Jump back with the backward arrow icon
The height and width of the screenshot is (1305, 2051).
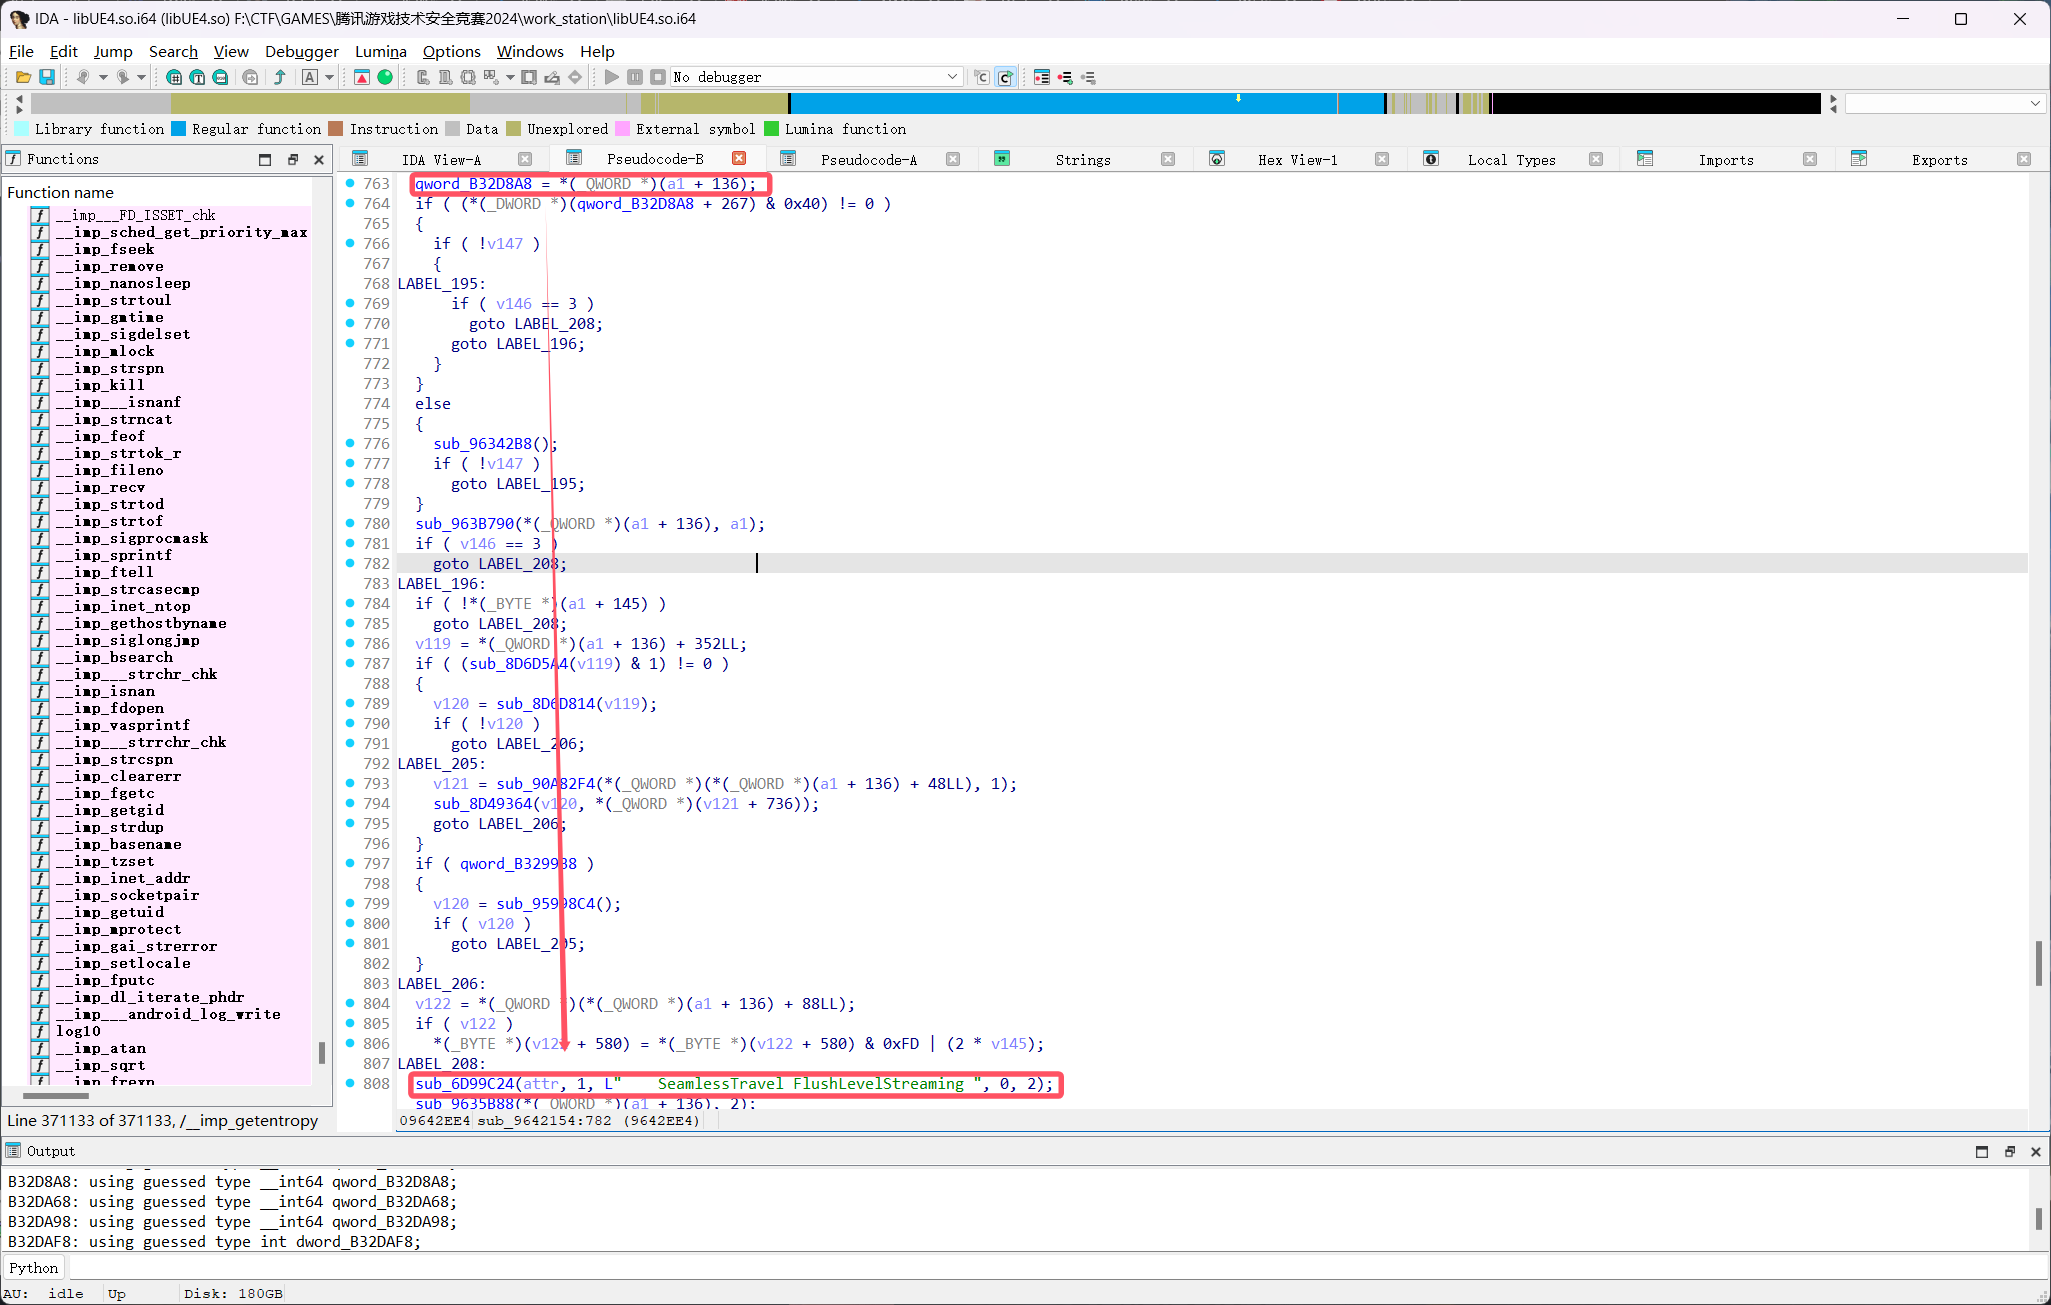83,77
